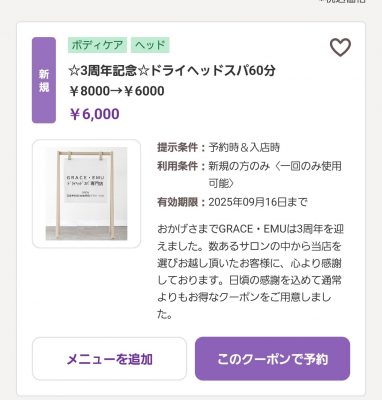Click the purple 新規 label badge
The width and height of the screenshot is (382, 400).
pyautogui.click(x=44, y=80)
